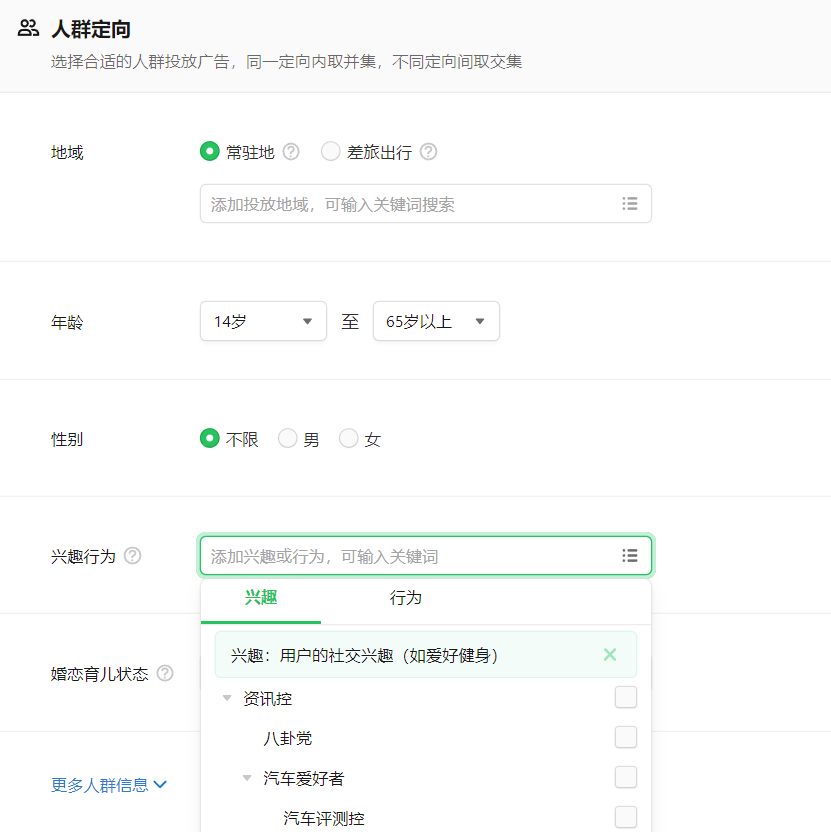831x832 pixels.
Task: Collapse the 资讯控 tree with its arrow
Action: (227, 699)
